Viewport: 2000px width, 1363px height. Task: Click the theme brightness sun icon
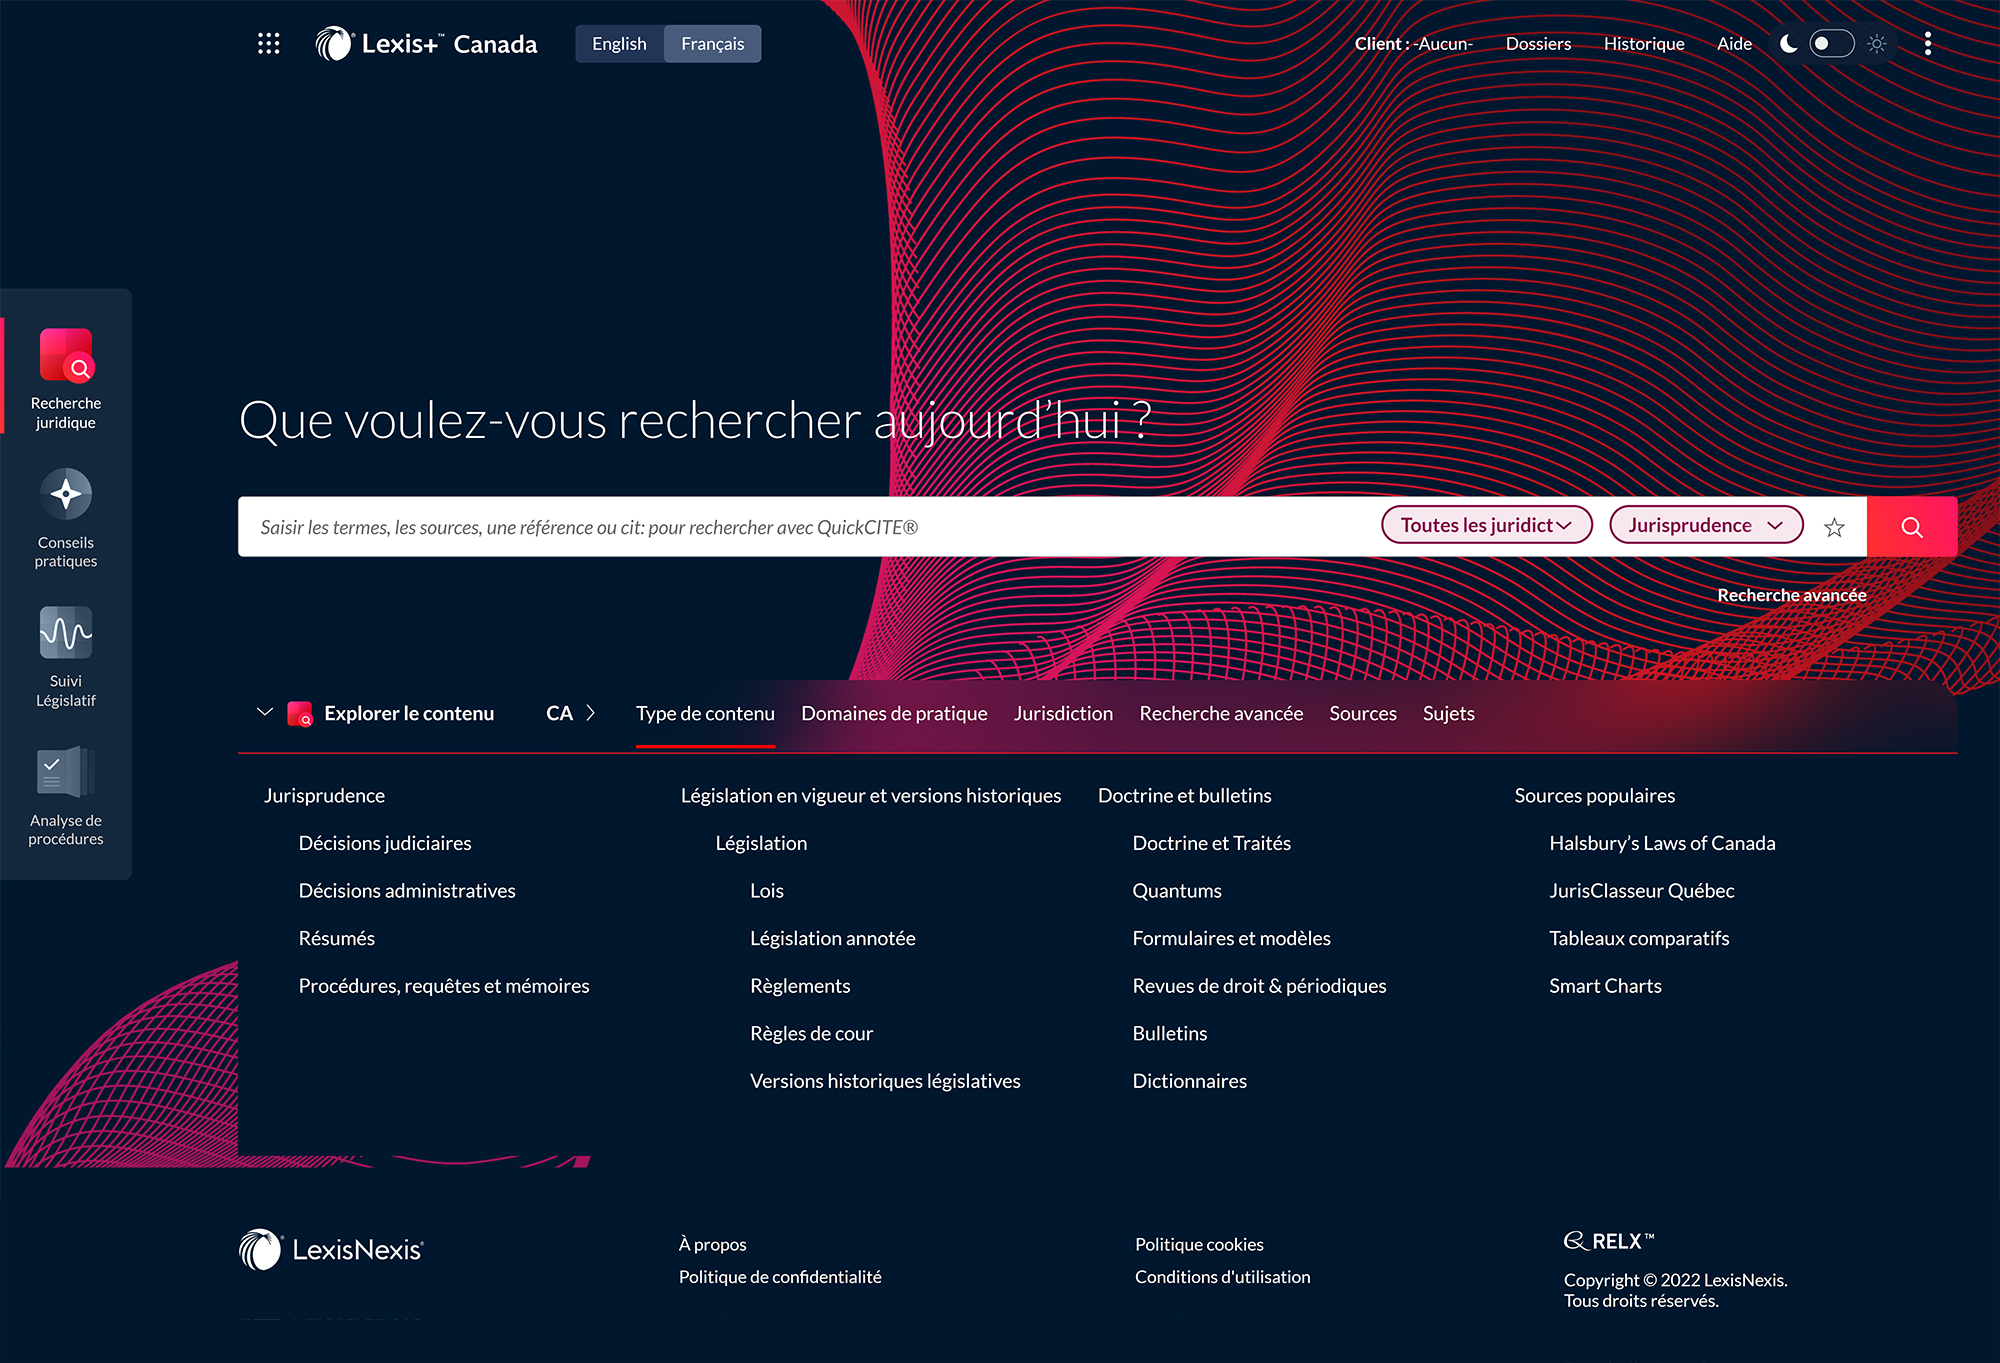(x=1876, y=43)
